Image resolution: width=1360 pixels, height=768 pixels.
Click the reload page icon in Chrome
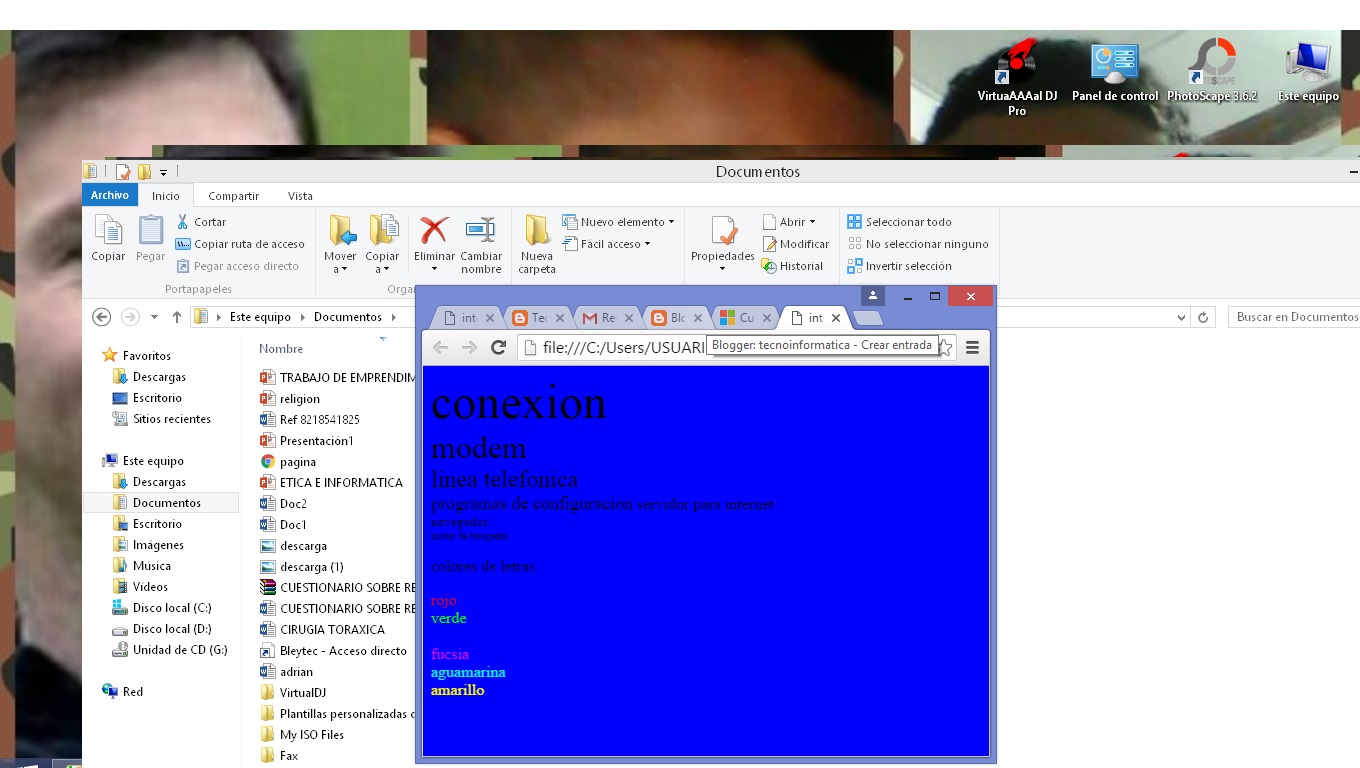coord(499,347)
